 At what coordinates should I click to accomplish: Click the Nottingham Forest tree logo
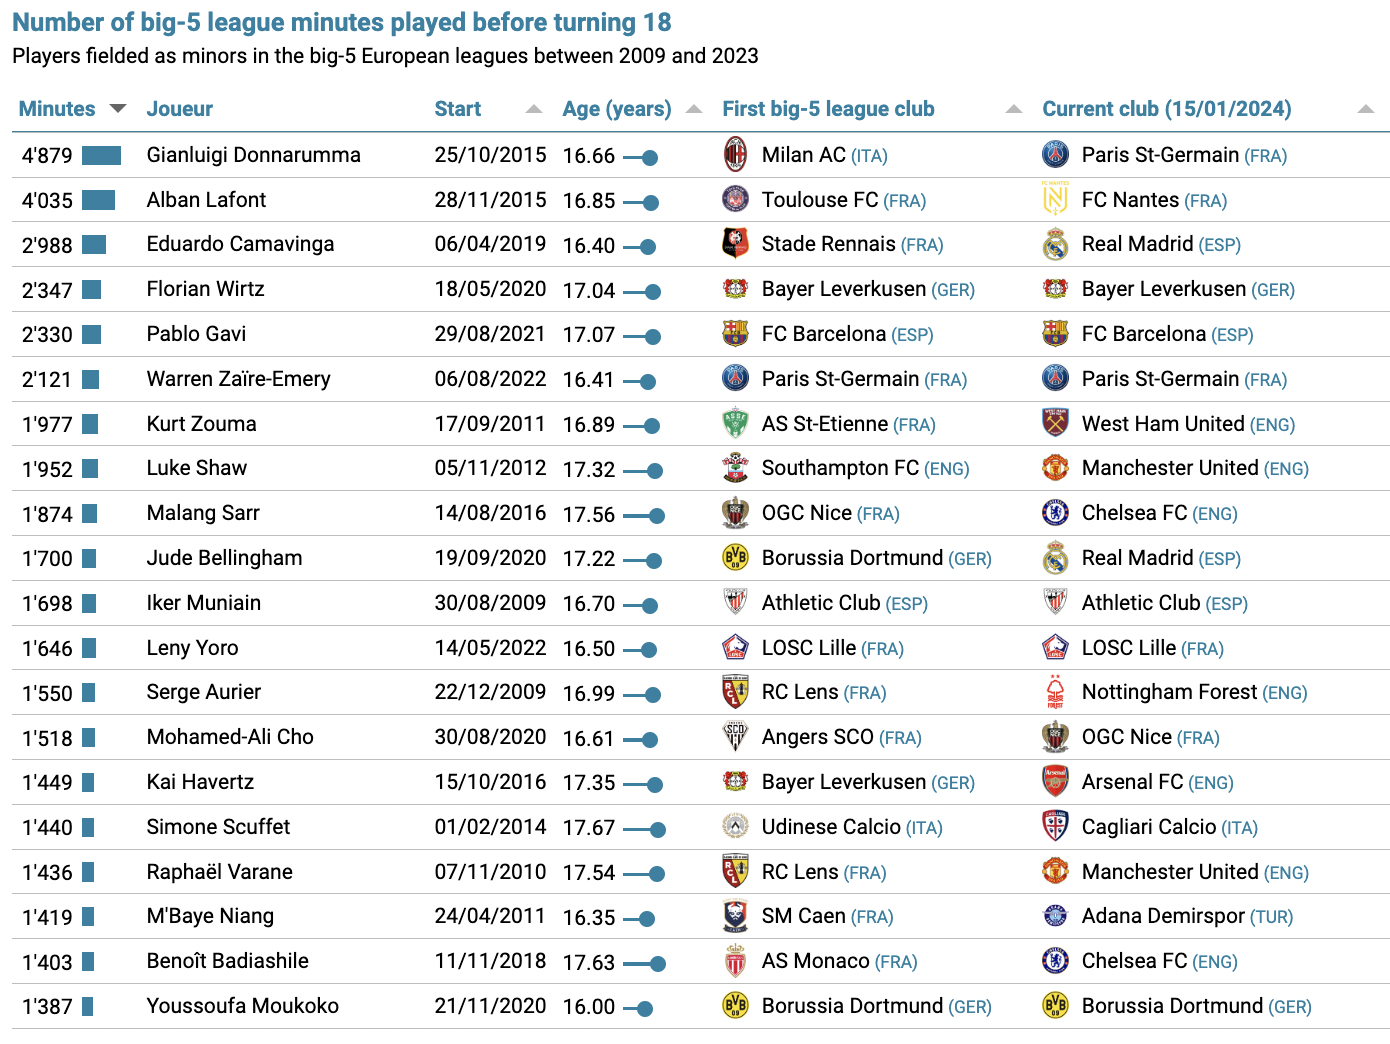pyautogui.click(x=1055, y=691)
